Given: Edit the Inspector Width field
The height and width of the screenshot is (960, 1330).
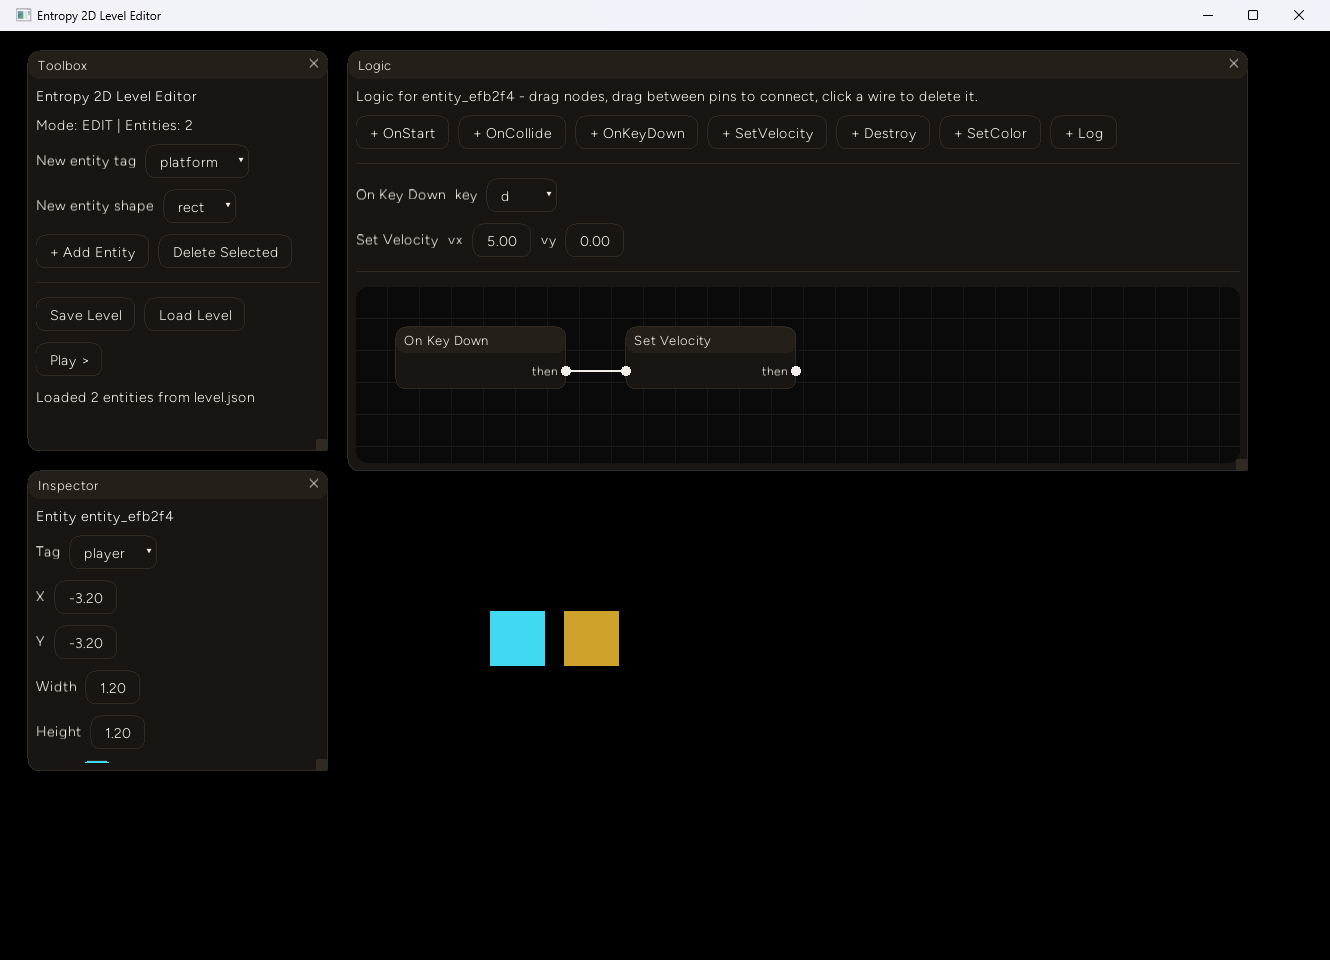Looking at the screenshot, I should pos(113,688).
